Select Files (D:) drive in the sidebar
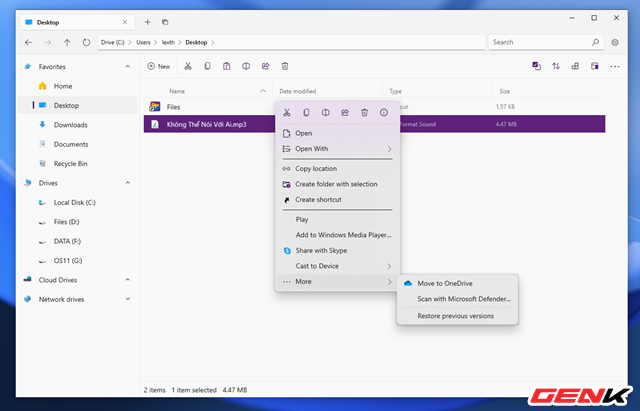 point(78,222)
